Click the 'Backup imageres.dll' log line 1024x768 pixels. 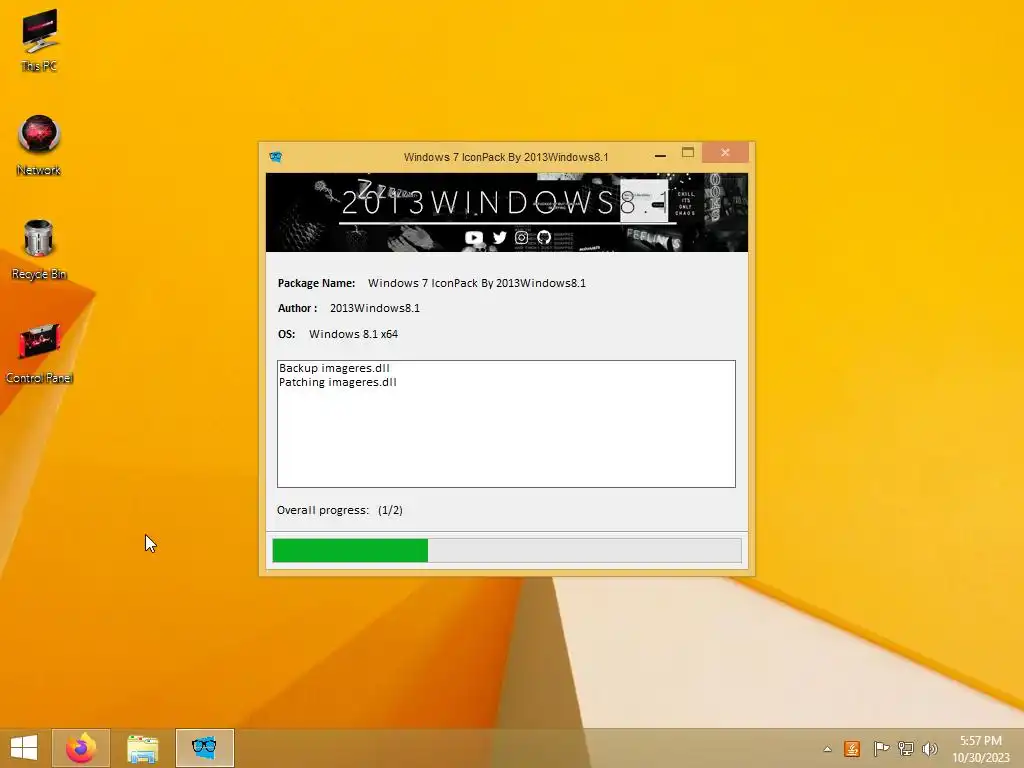[x=334, y=368]
